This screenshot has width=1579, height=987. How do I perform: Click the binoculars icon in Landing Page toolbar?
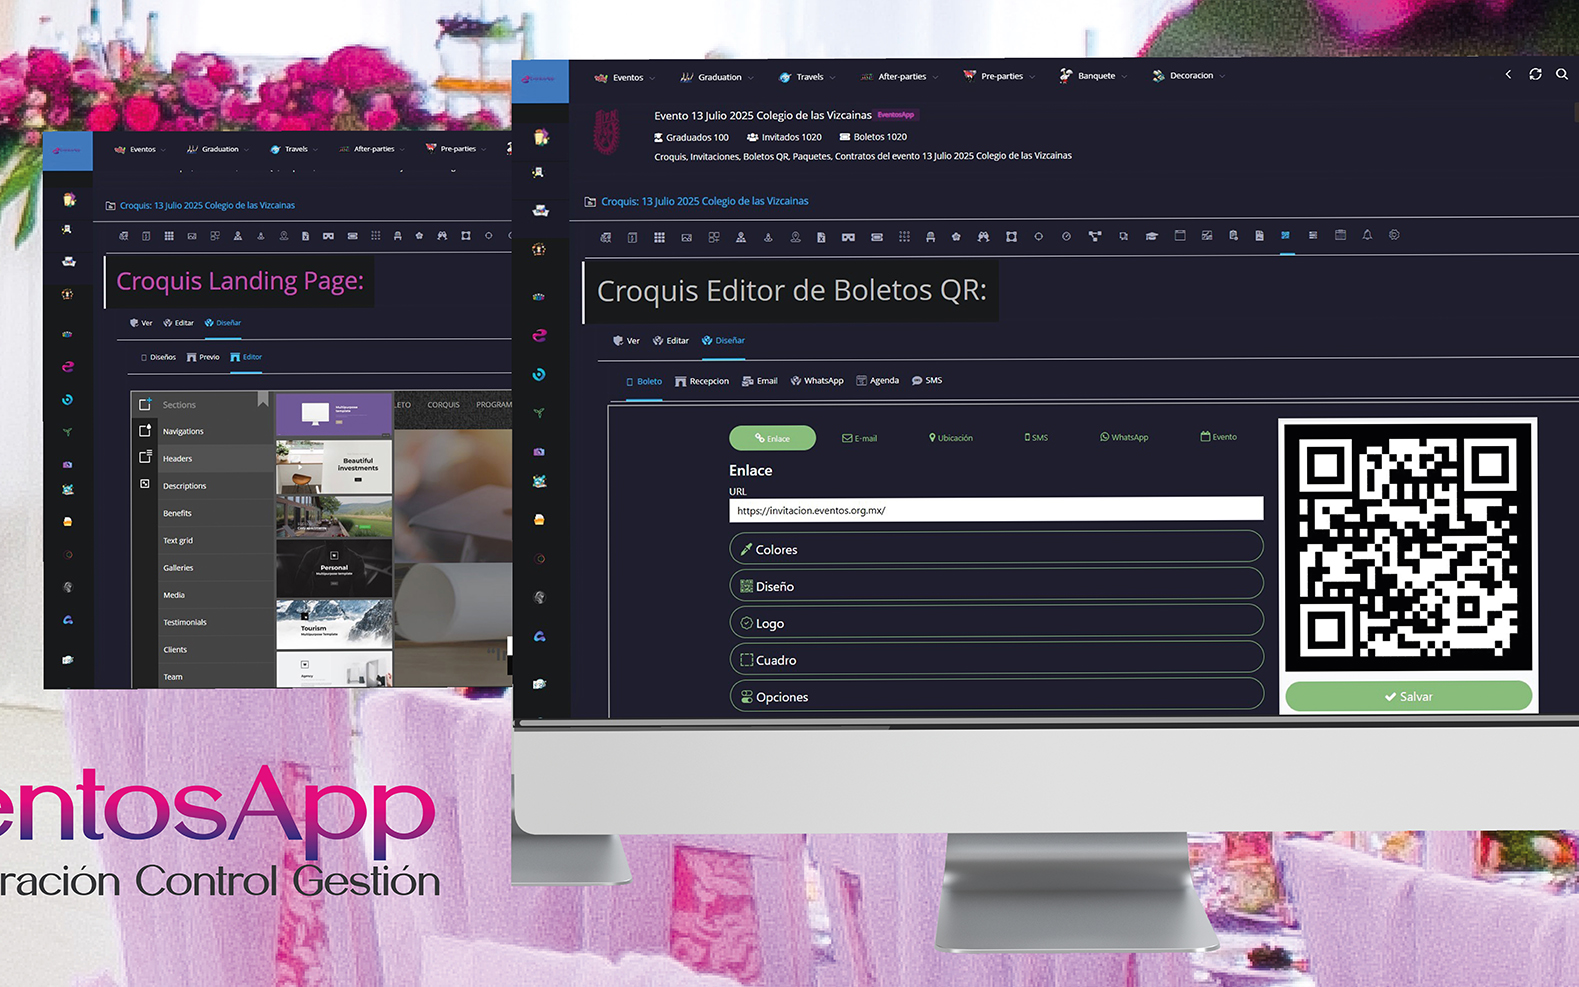pyautogui.click(x=442, y=236)
